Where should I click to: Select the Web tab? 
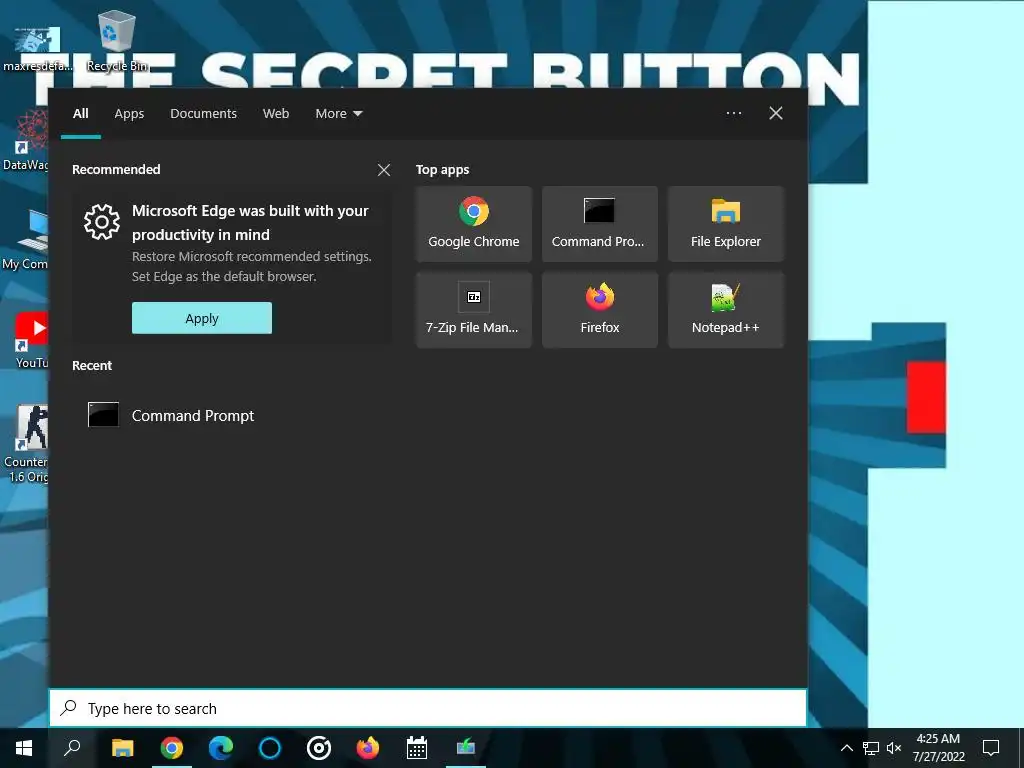tap(276, 114)
